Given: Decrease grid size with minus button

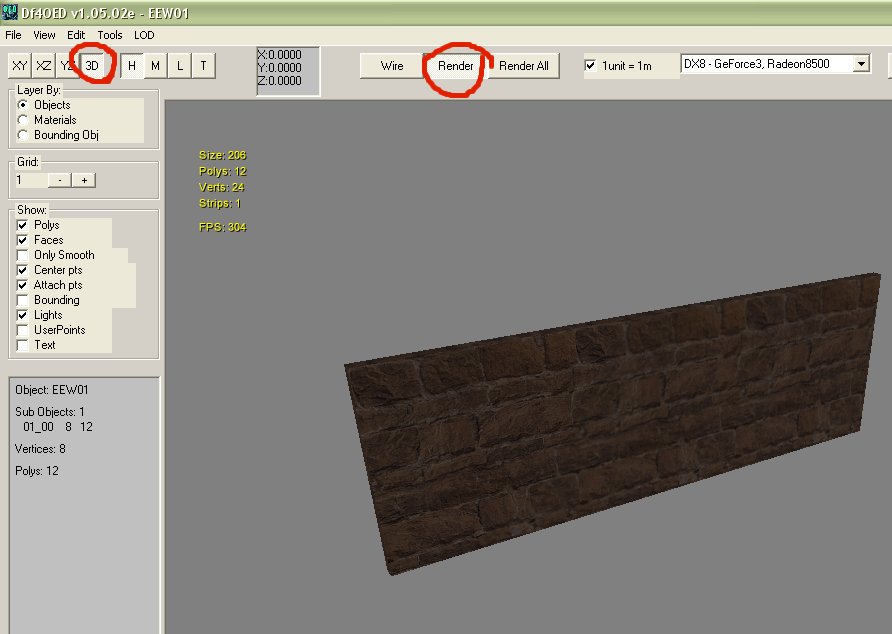Looking at the screenshot, I should point(60,180).
